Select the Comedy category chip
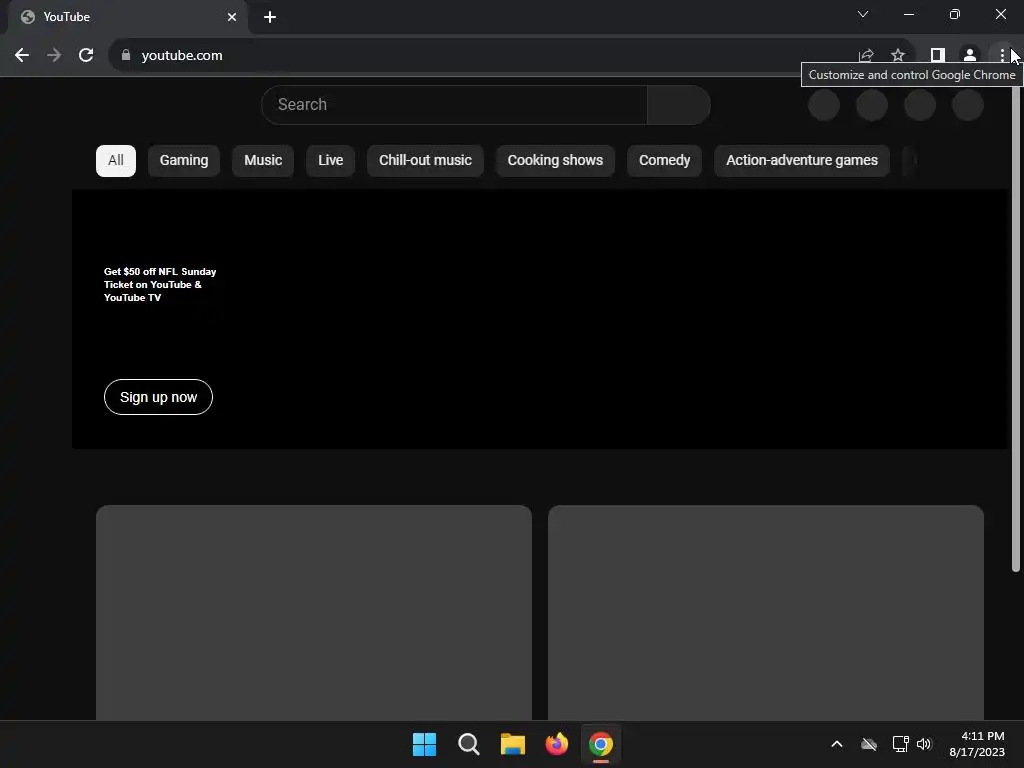The width and height of the screenshot is (1024, 768). tap(664, 161)
